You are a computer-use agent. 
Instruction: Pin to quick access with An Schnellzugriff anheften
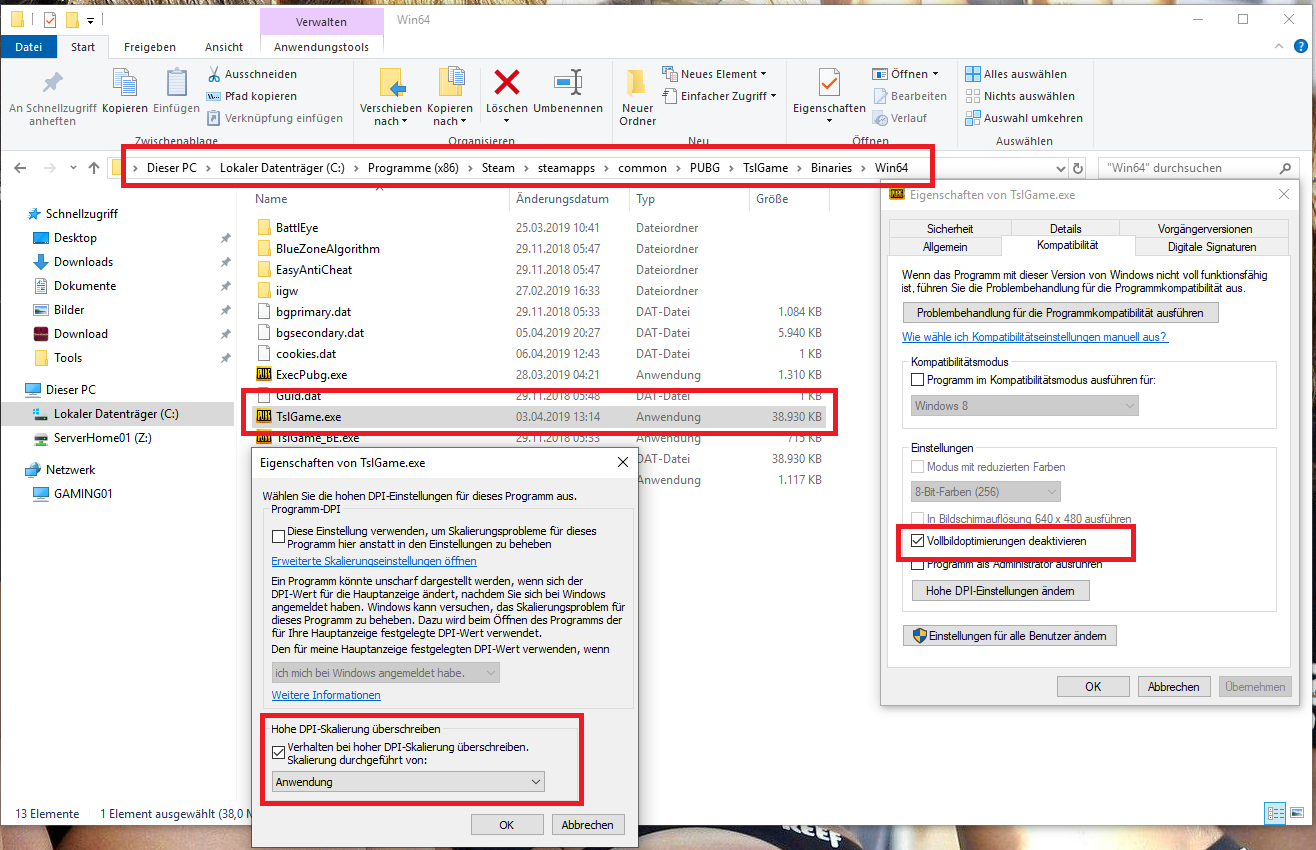click(x=52, y=98)
